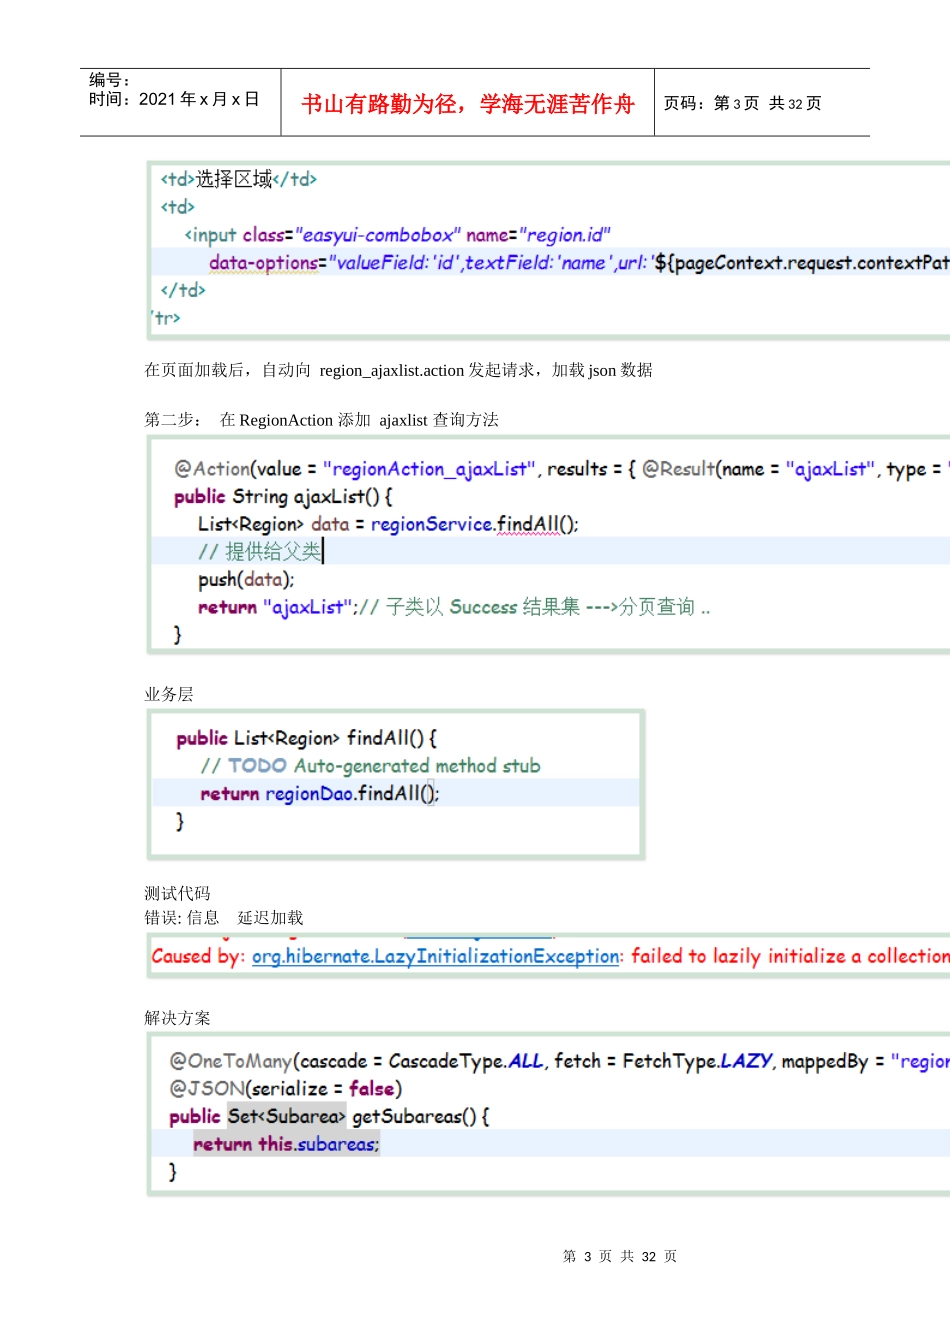Screen dimensions: 950x1344
Task: Click the getSubareas() method declaration
Action: 329,1116
